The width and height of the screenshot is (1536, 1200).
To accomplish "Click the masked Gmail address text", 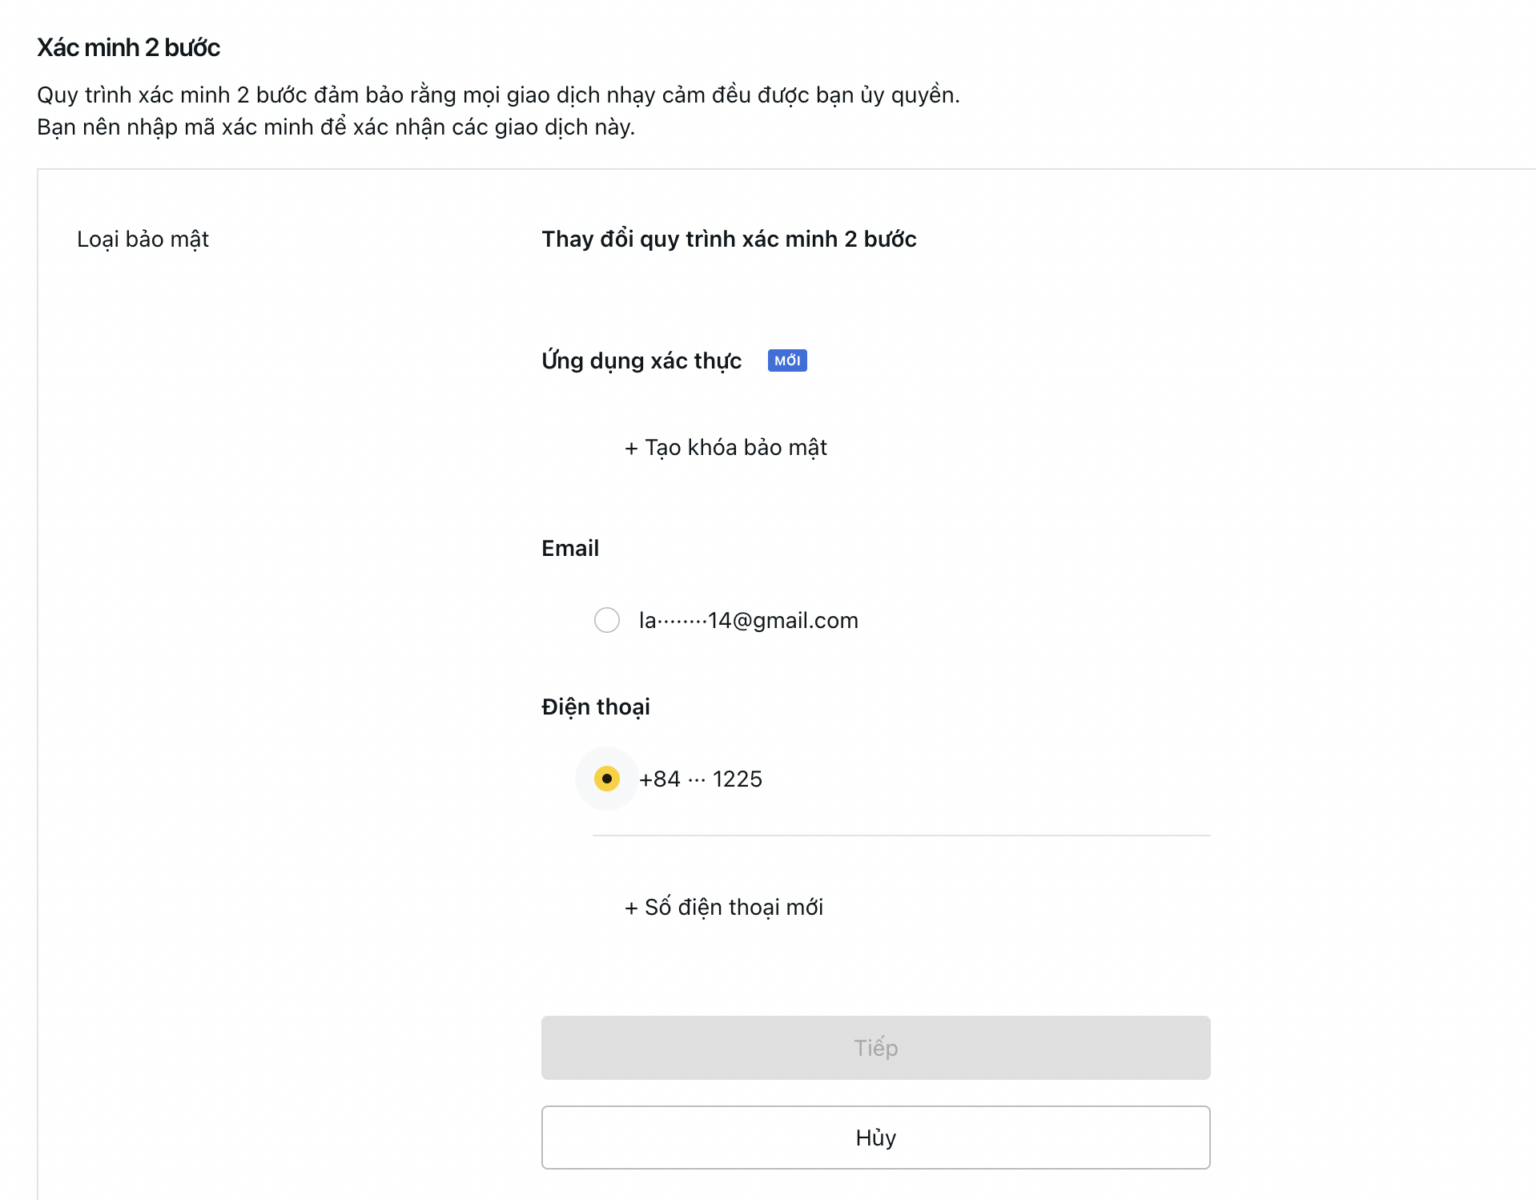I will point(748,621).
